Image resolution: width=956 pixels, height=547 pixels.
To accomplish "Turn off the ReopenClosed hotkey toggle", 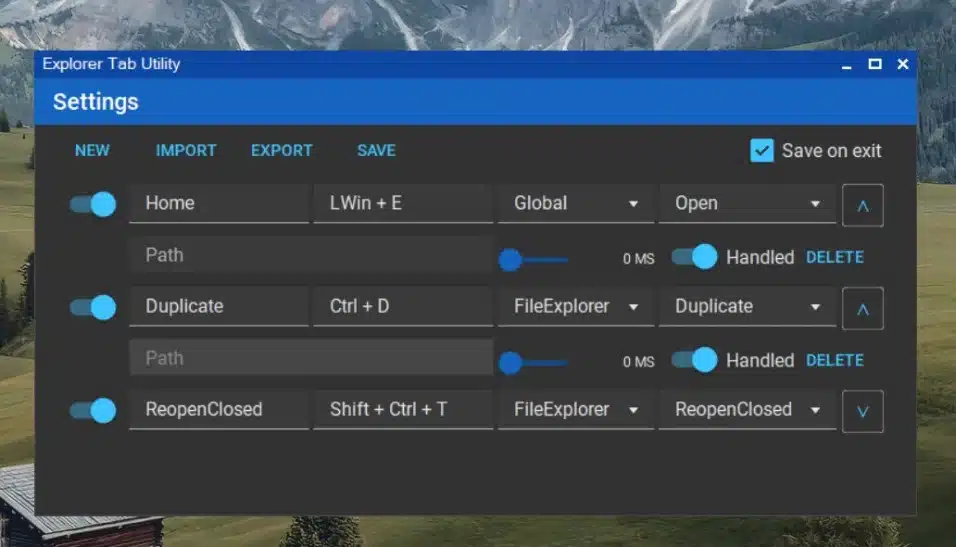I will pyautogui.click(x=93, y=410).
